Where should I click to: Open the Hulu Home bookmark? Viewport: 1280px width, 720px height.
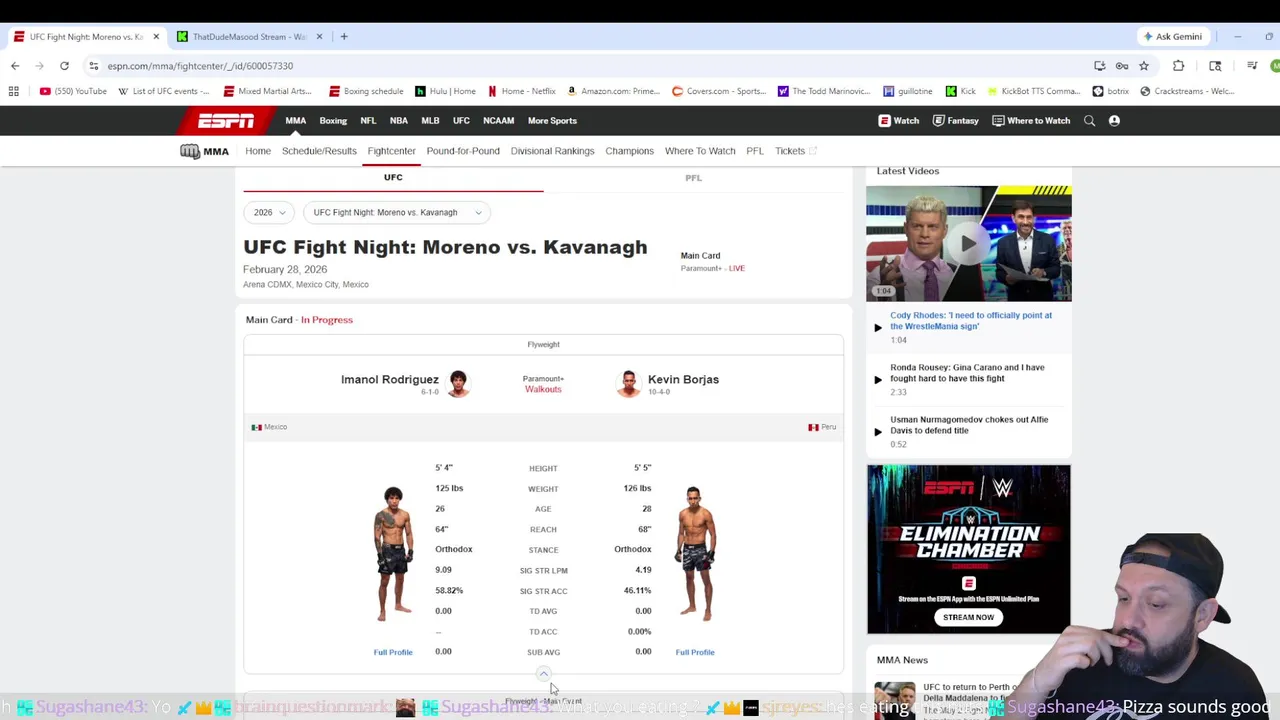[446, 91]
